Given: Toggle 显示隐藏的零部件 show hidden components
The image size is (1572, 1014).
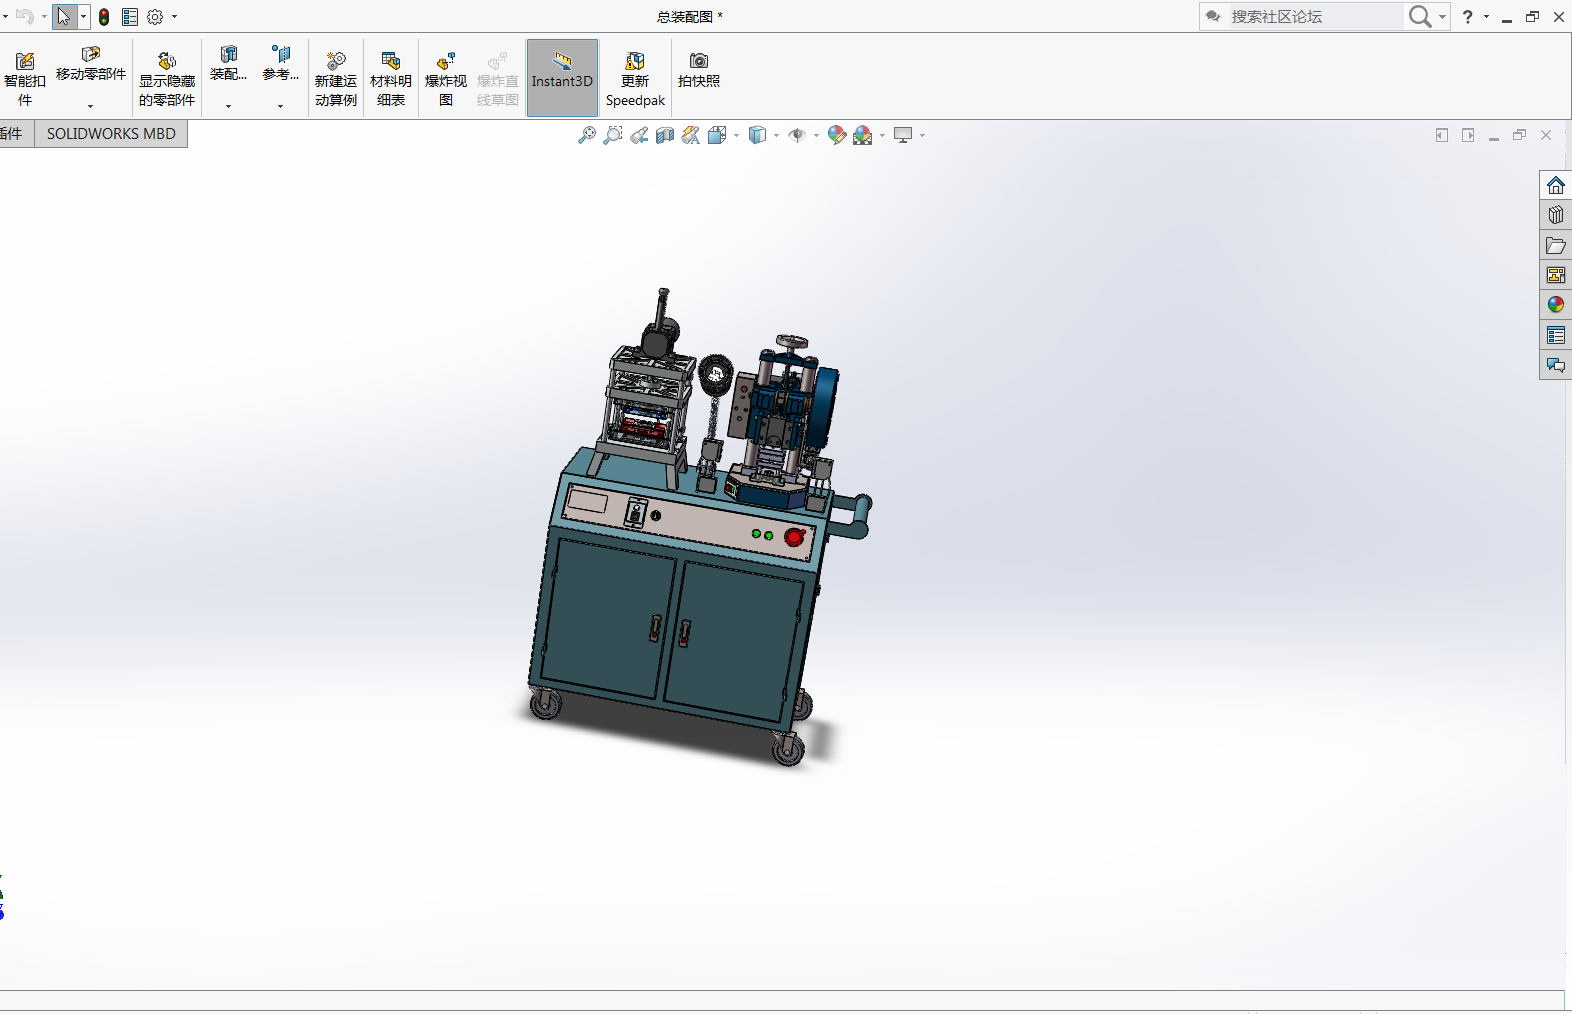Looking at the screenshot, I should click(167, 78).
